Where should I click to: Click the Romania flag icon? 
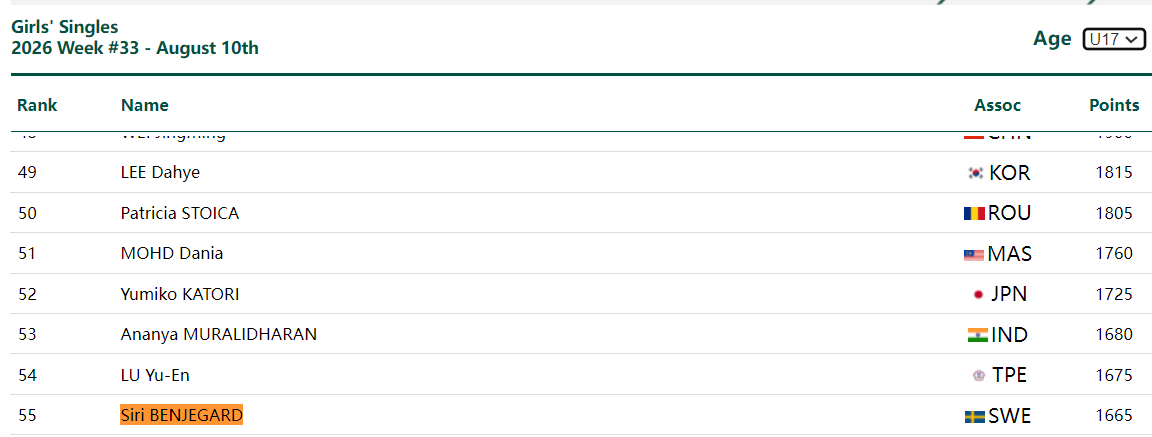click(x=974, y=214)
